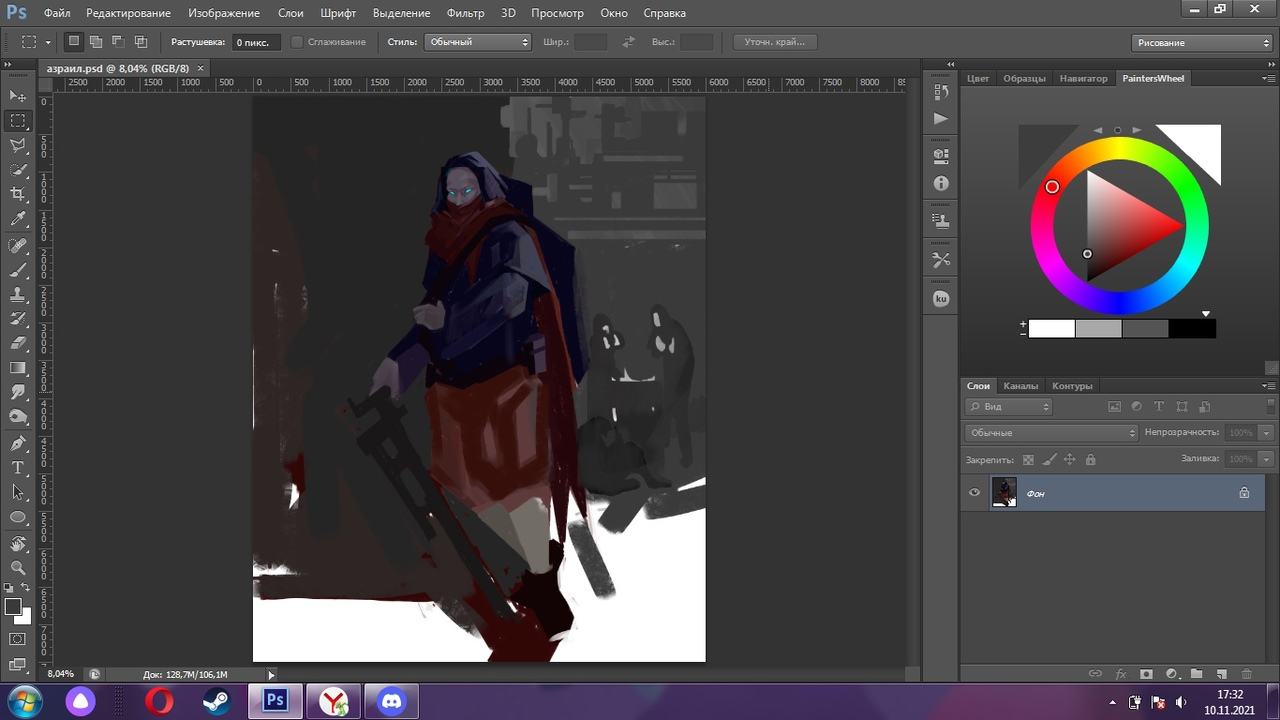This screenshot has height=720, width=1280.
Task: Open the Actions panel play icon
Action: [940, 118]
